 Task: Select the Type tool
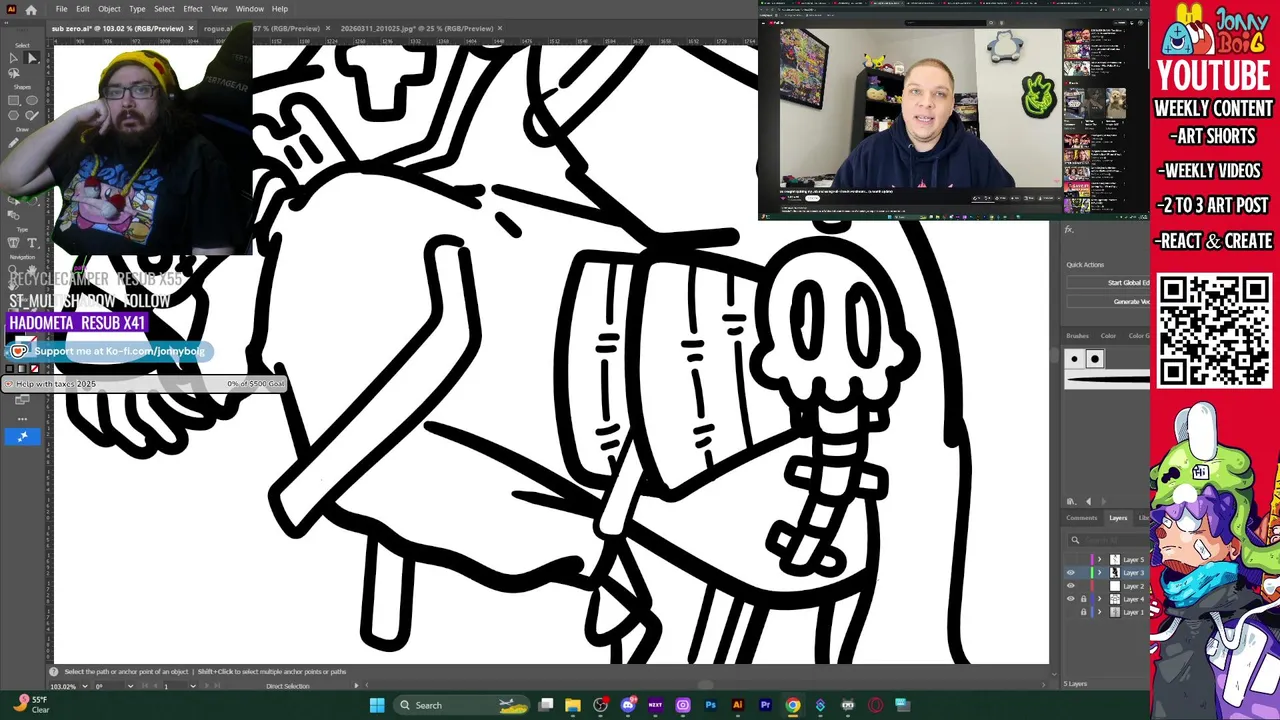(32, 243)
